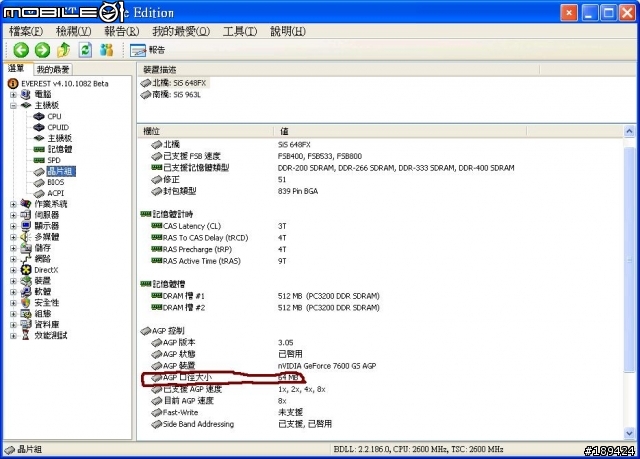Expand the 儲存 tree node
The width and height of the screenshot is (640, 459).
[13, 248]
